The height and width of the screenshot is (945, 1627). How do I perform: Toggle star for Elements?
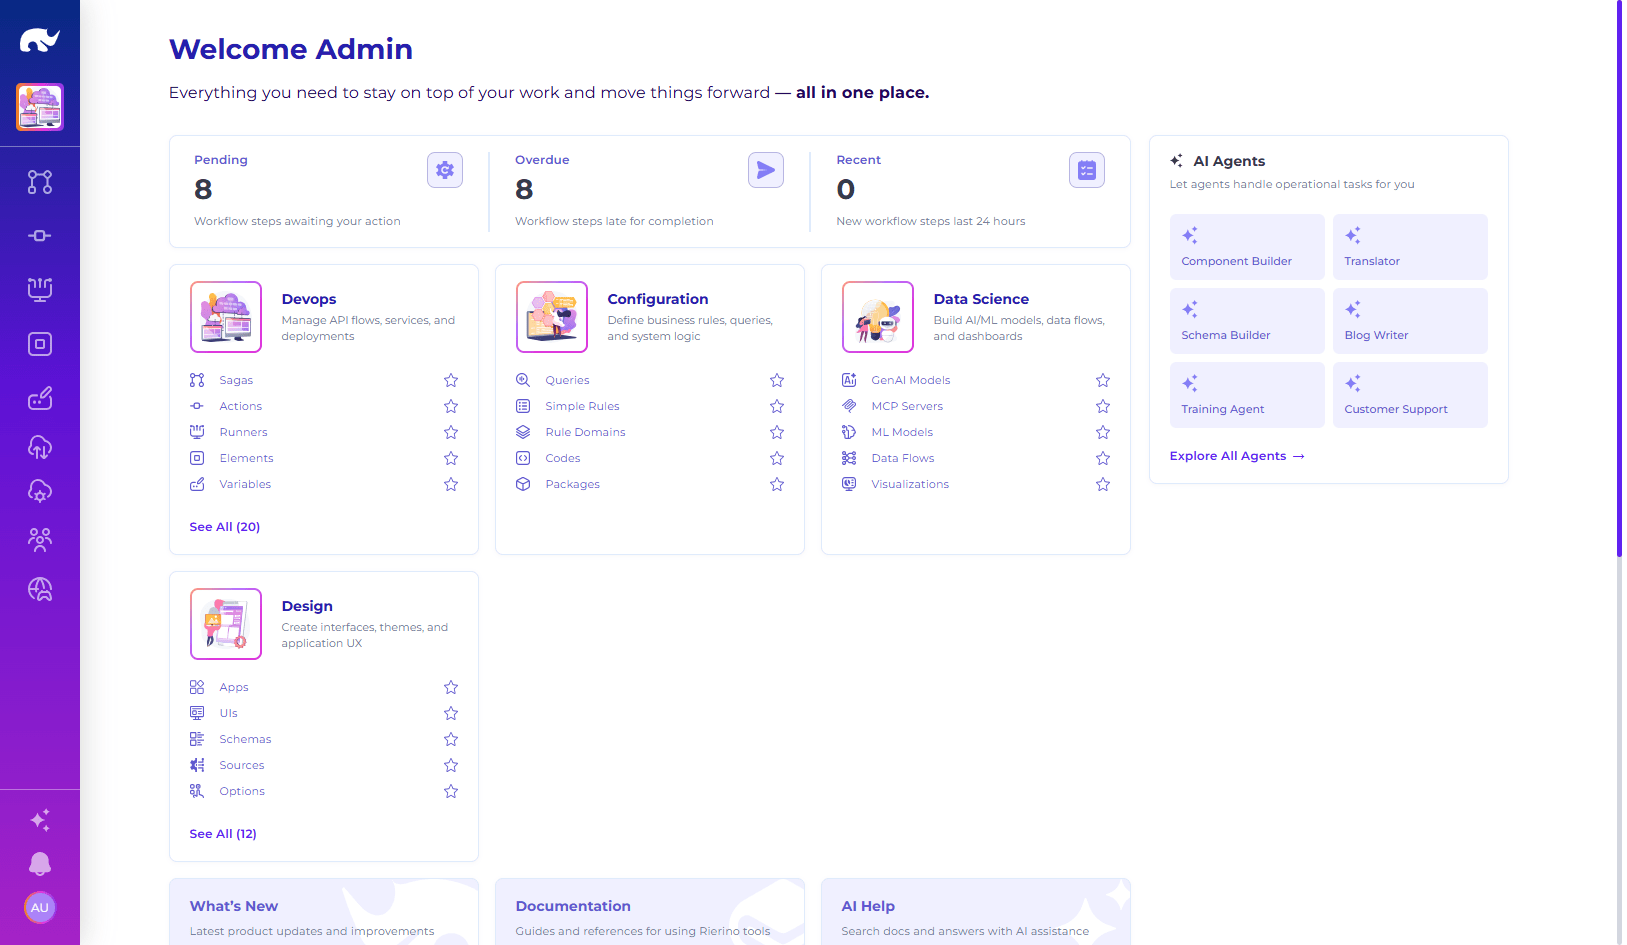coord(451,458)
